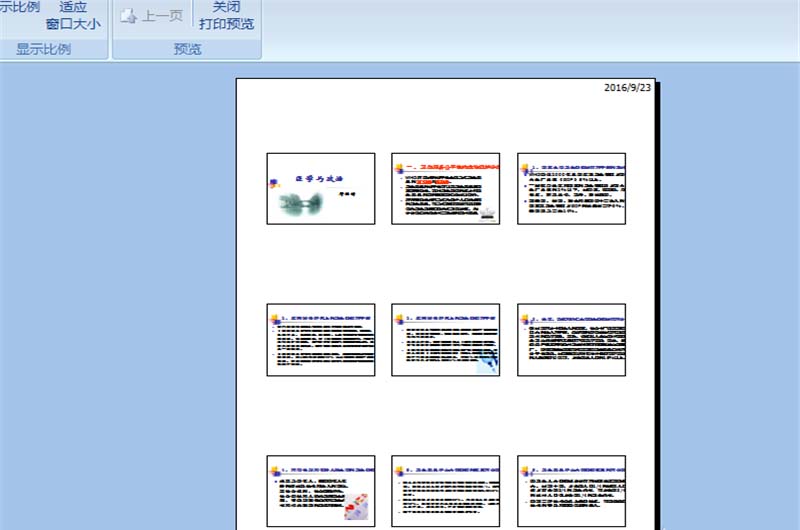Select the third slide in top row
The width and height of the screenshot is (800, 530).
click(x=571, y=188)
